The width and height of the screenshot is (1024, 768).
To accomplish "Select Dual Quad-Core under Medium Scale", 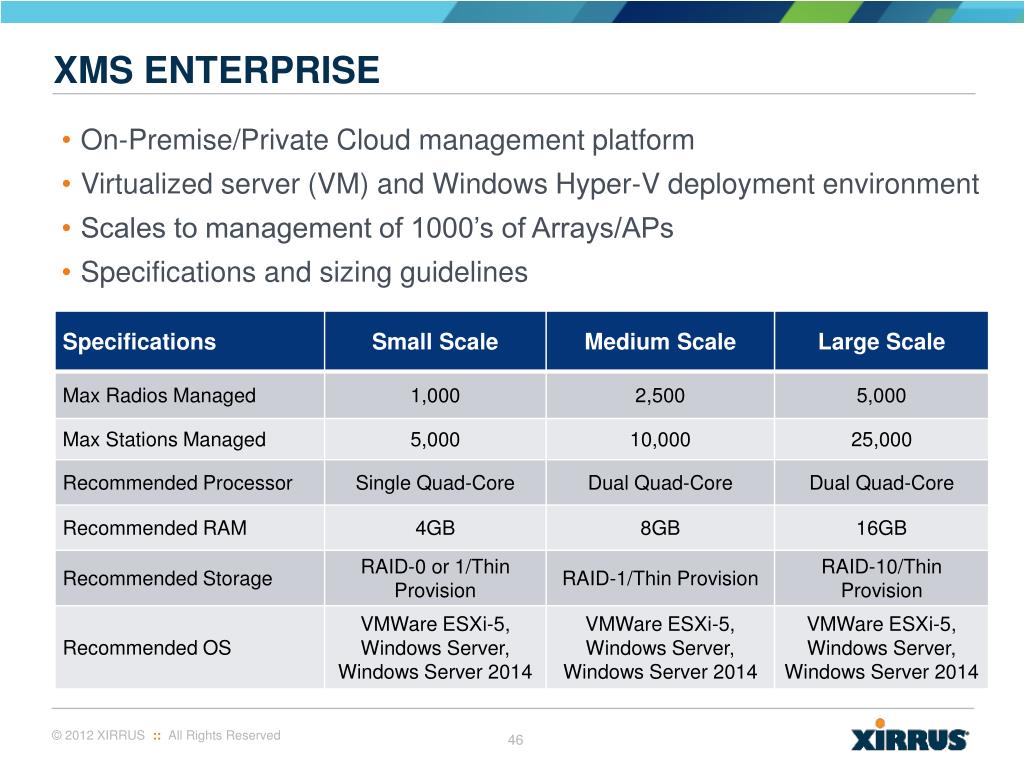I will pos(660,483).
